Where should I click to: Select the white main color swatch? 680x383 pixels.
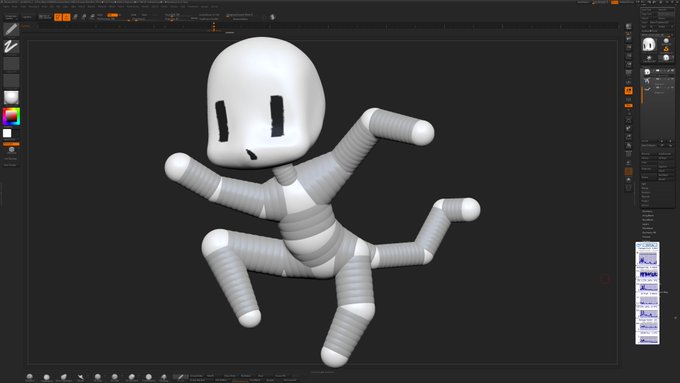point(7,133)
